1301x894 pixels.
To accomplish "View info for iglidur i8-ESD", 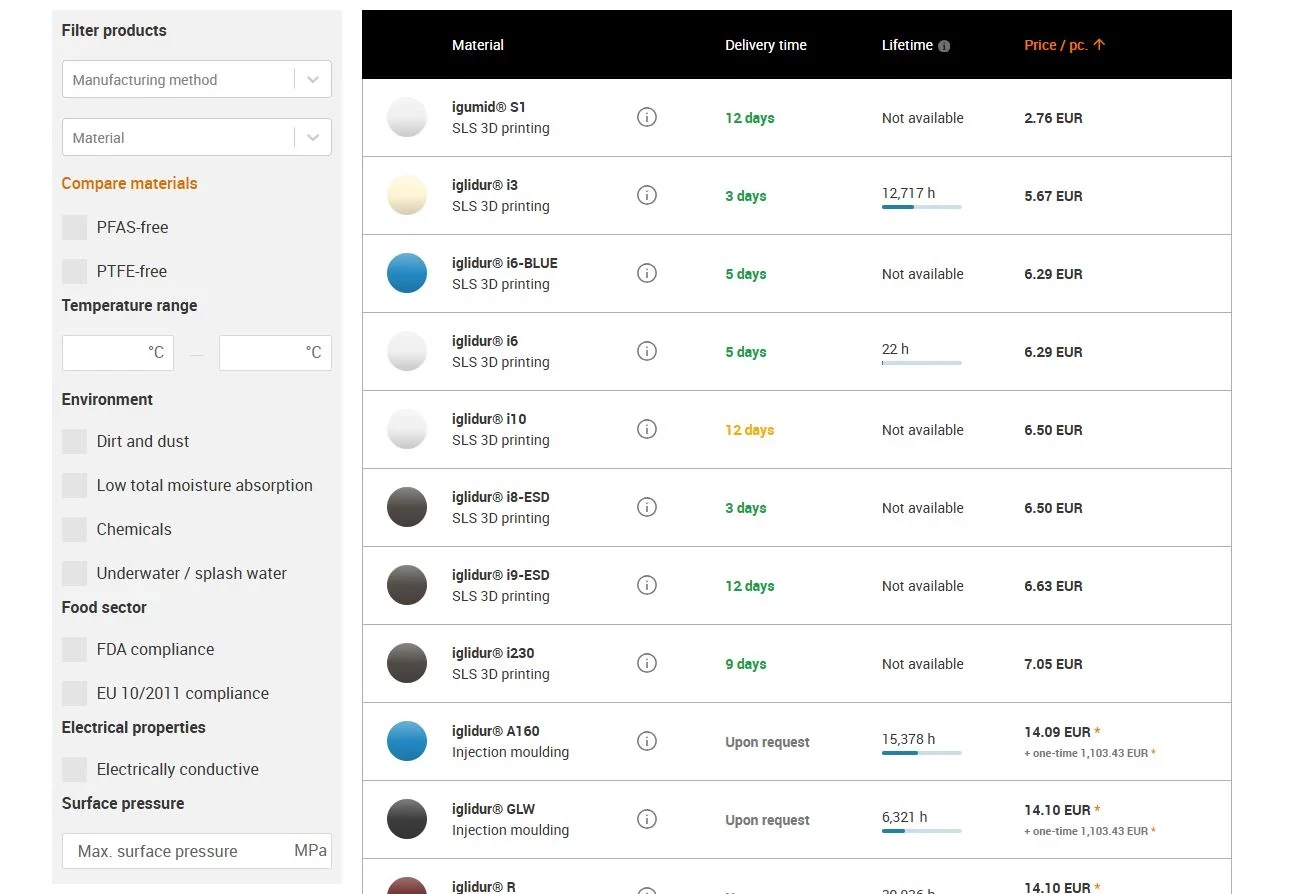I will [x=647, y=508].
